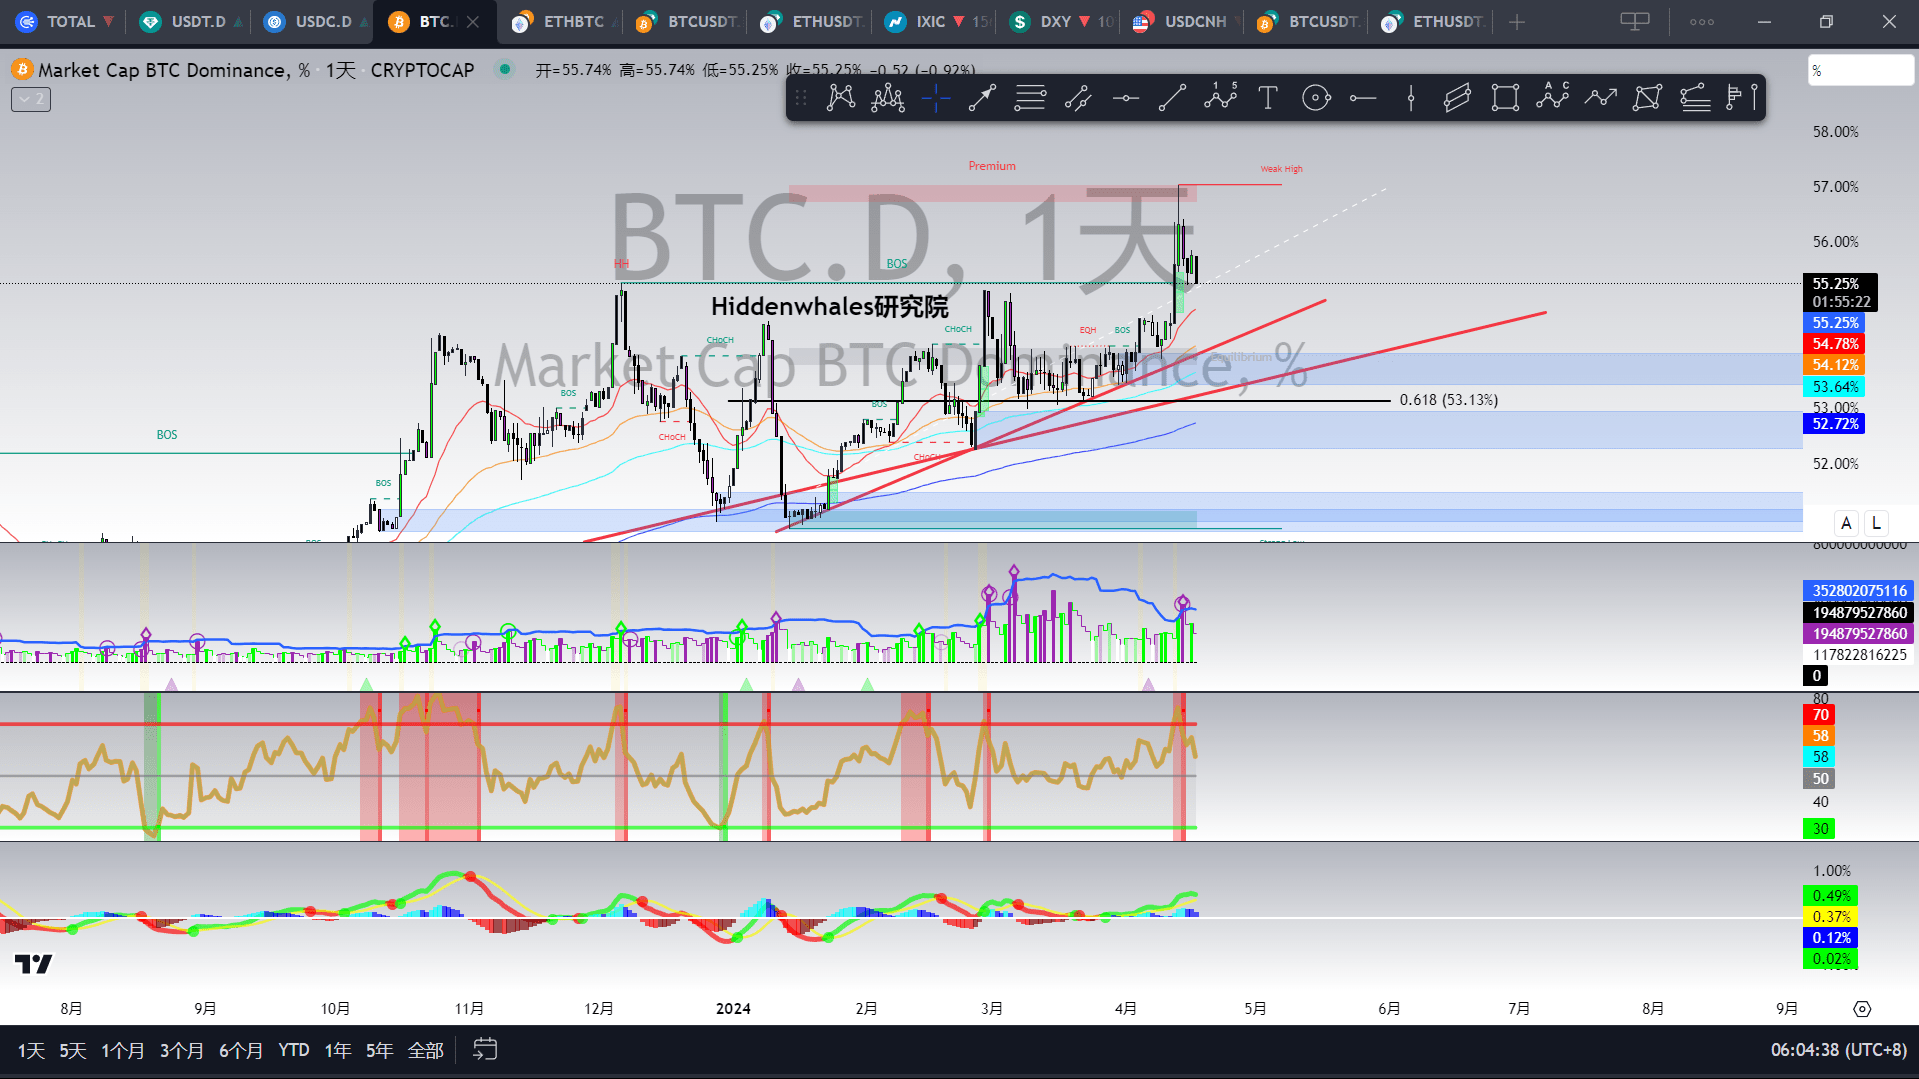Pick the horizontal line tool
The width and height of the screenshot is (1919, 1079).
coord(1126,98)
